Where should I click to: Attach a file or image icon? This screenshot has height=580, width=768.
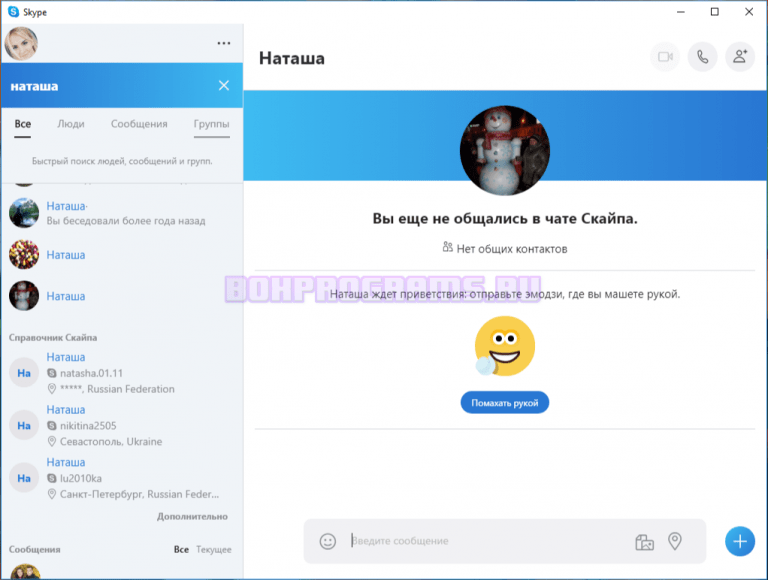click(x=645, y=542)
